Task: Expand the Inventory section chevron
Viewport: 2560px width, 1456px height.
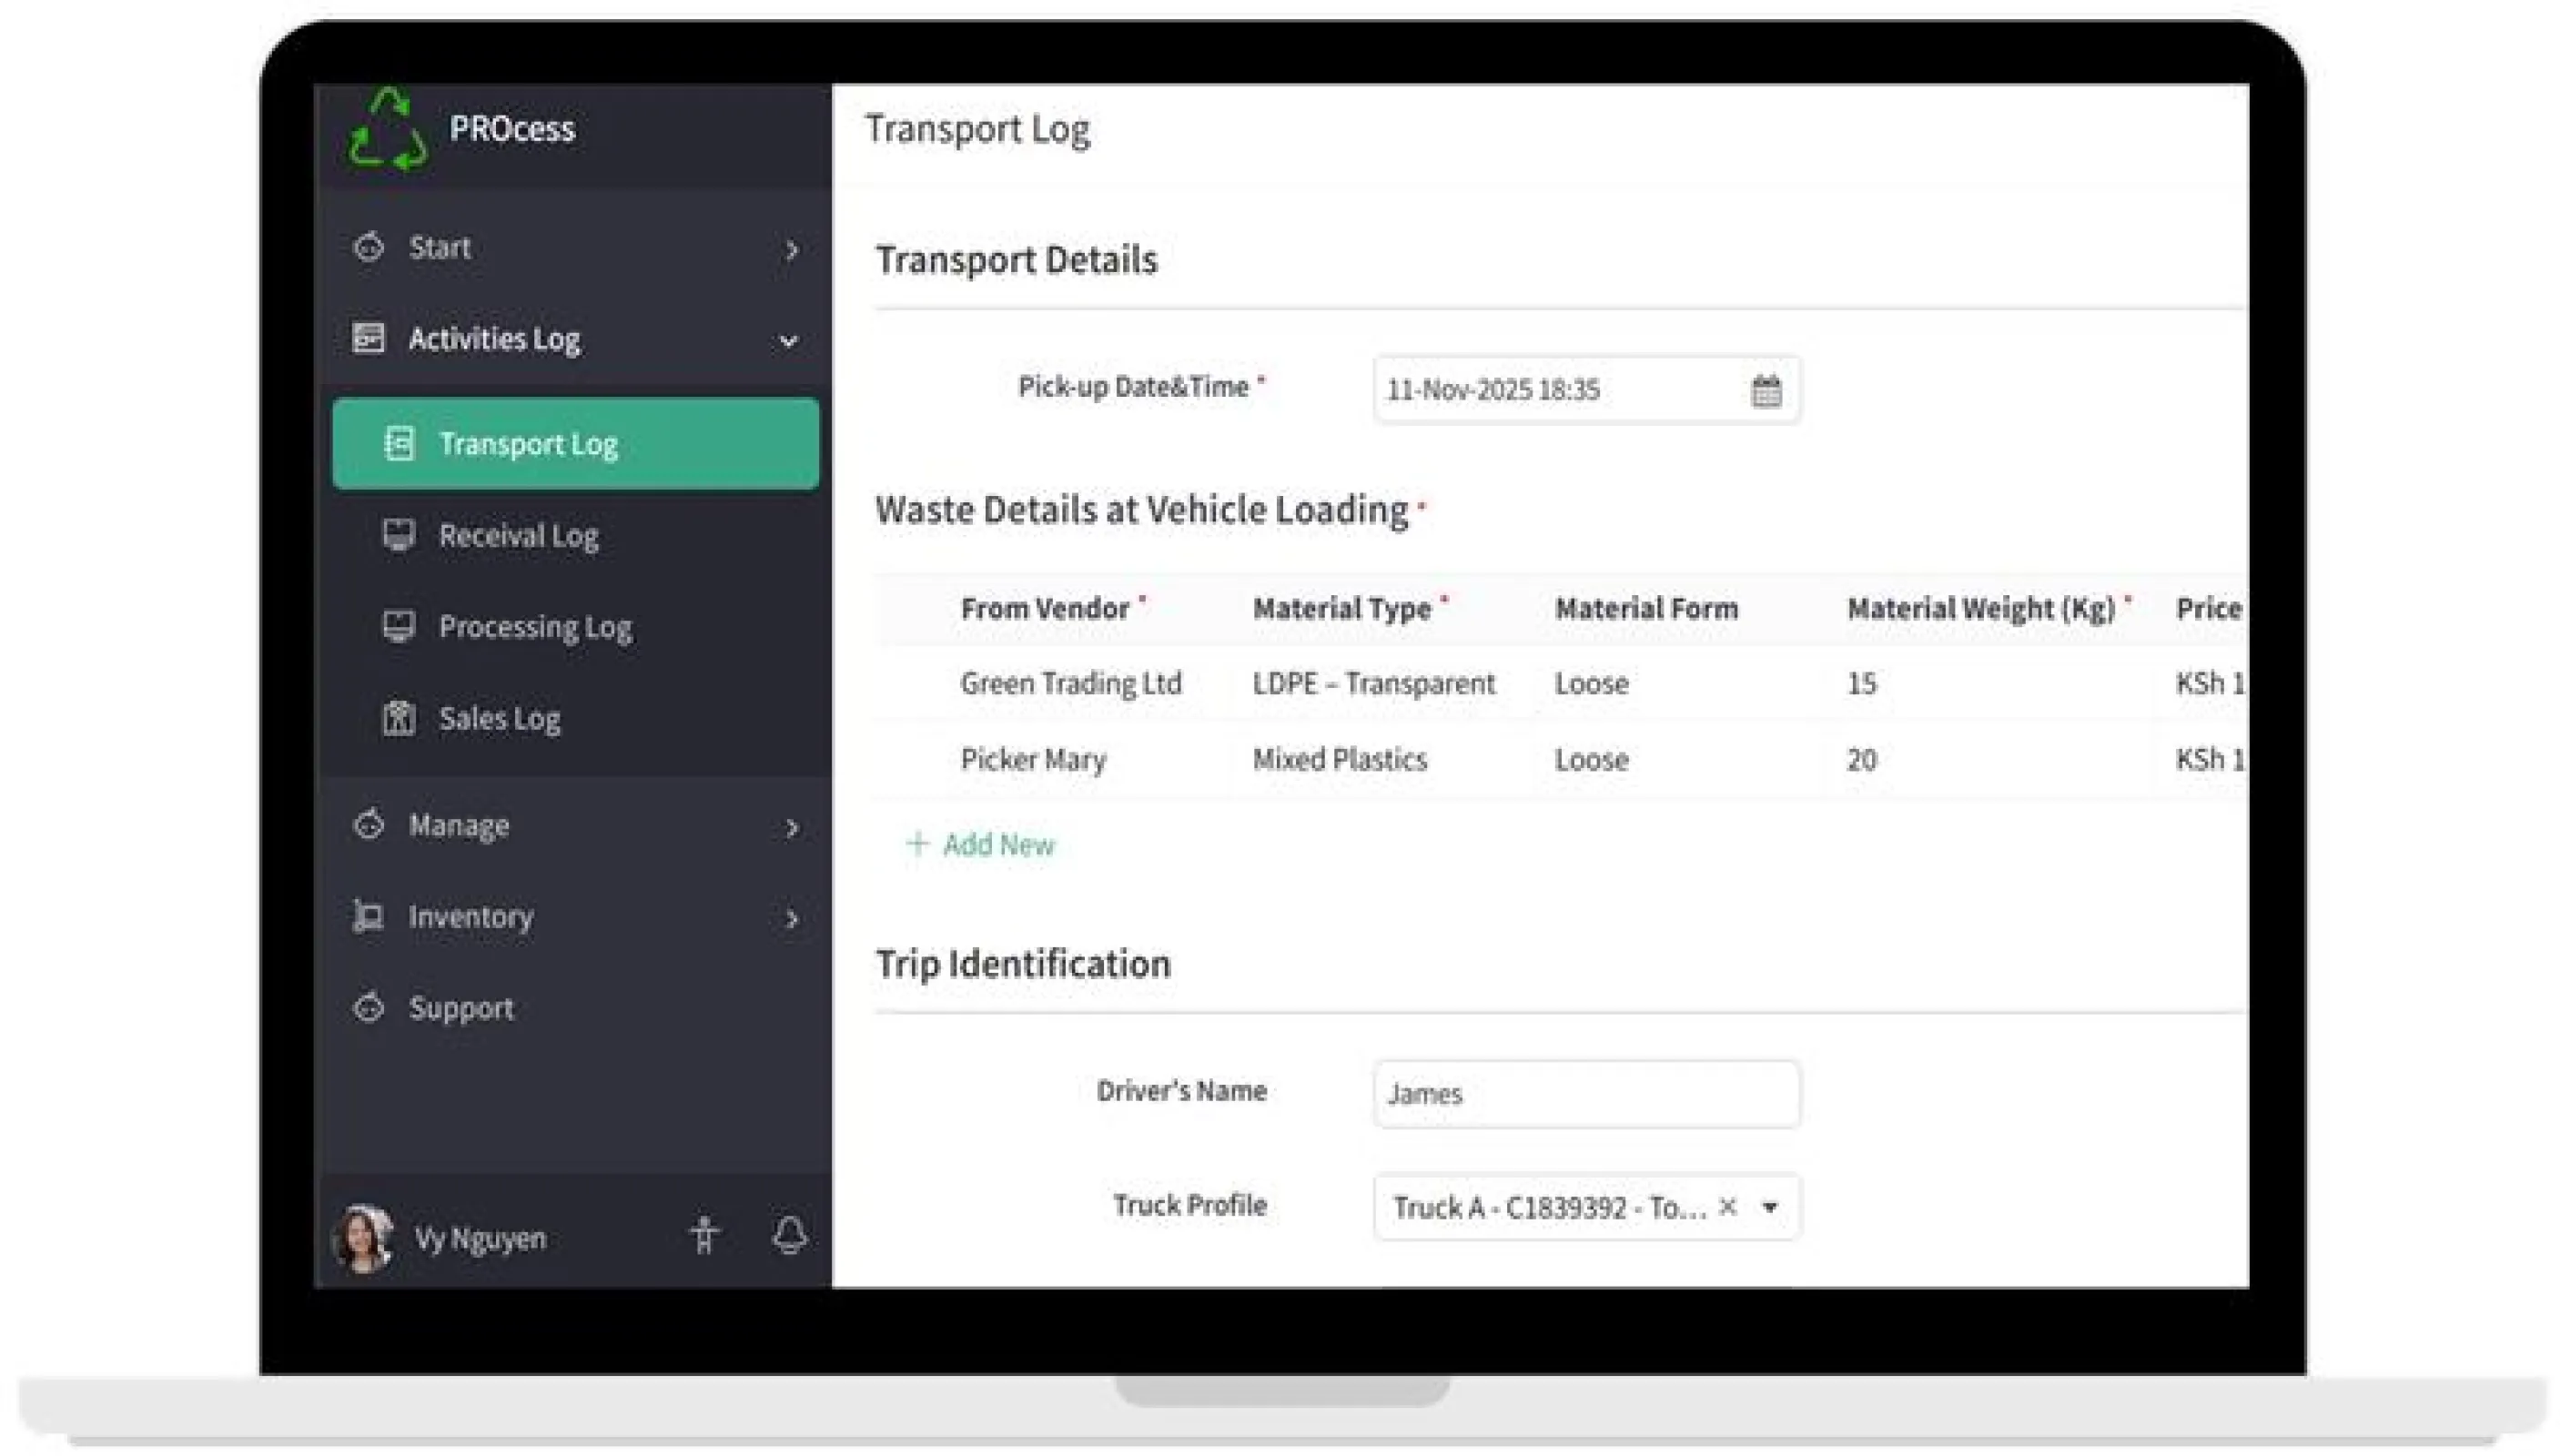Action: (791, 918)
